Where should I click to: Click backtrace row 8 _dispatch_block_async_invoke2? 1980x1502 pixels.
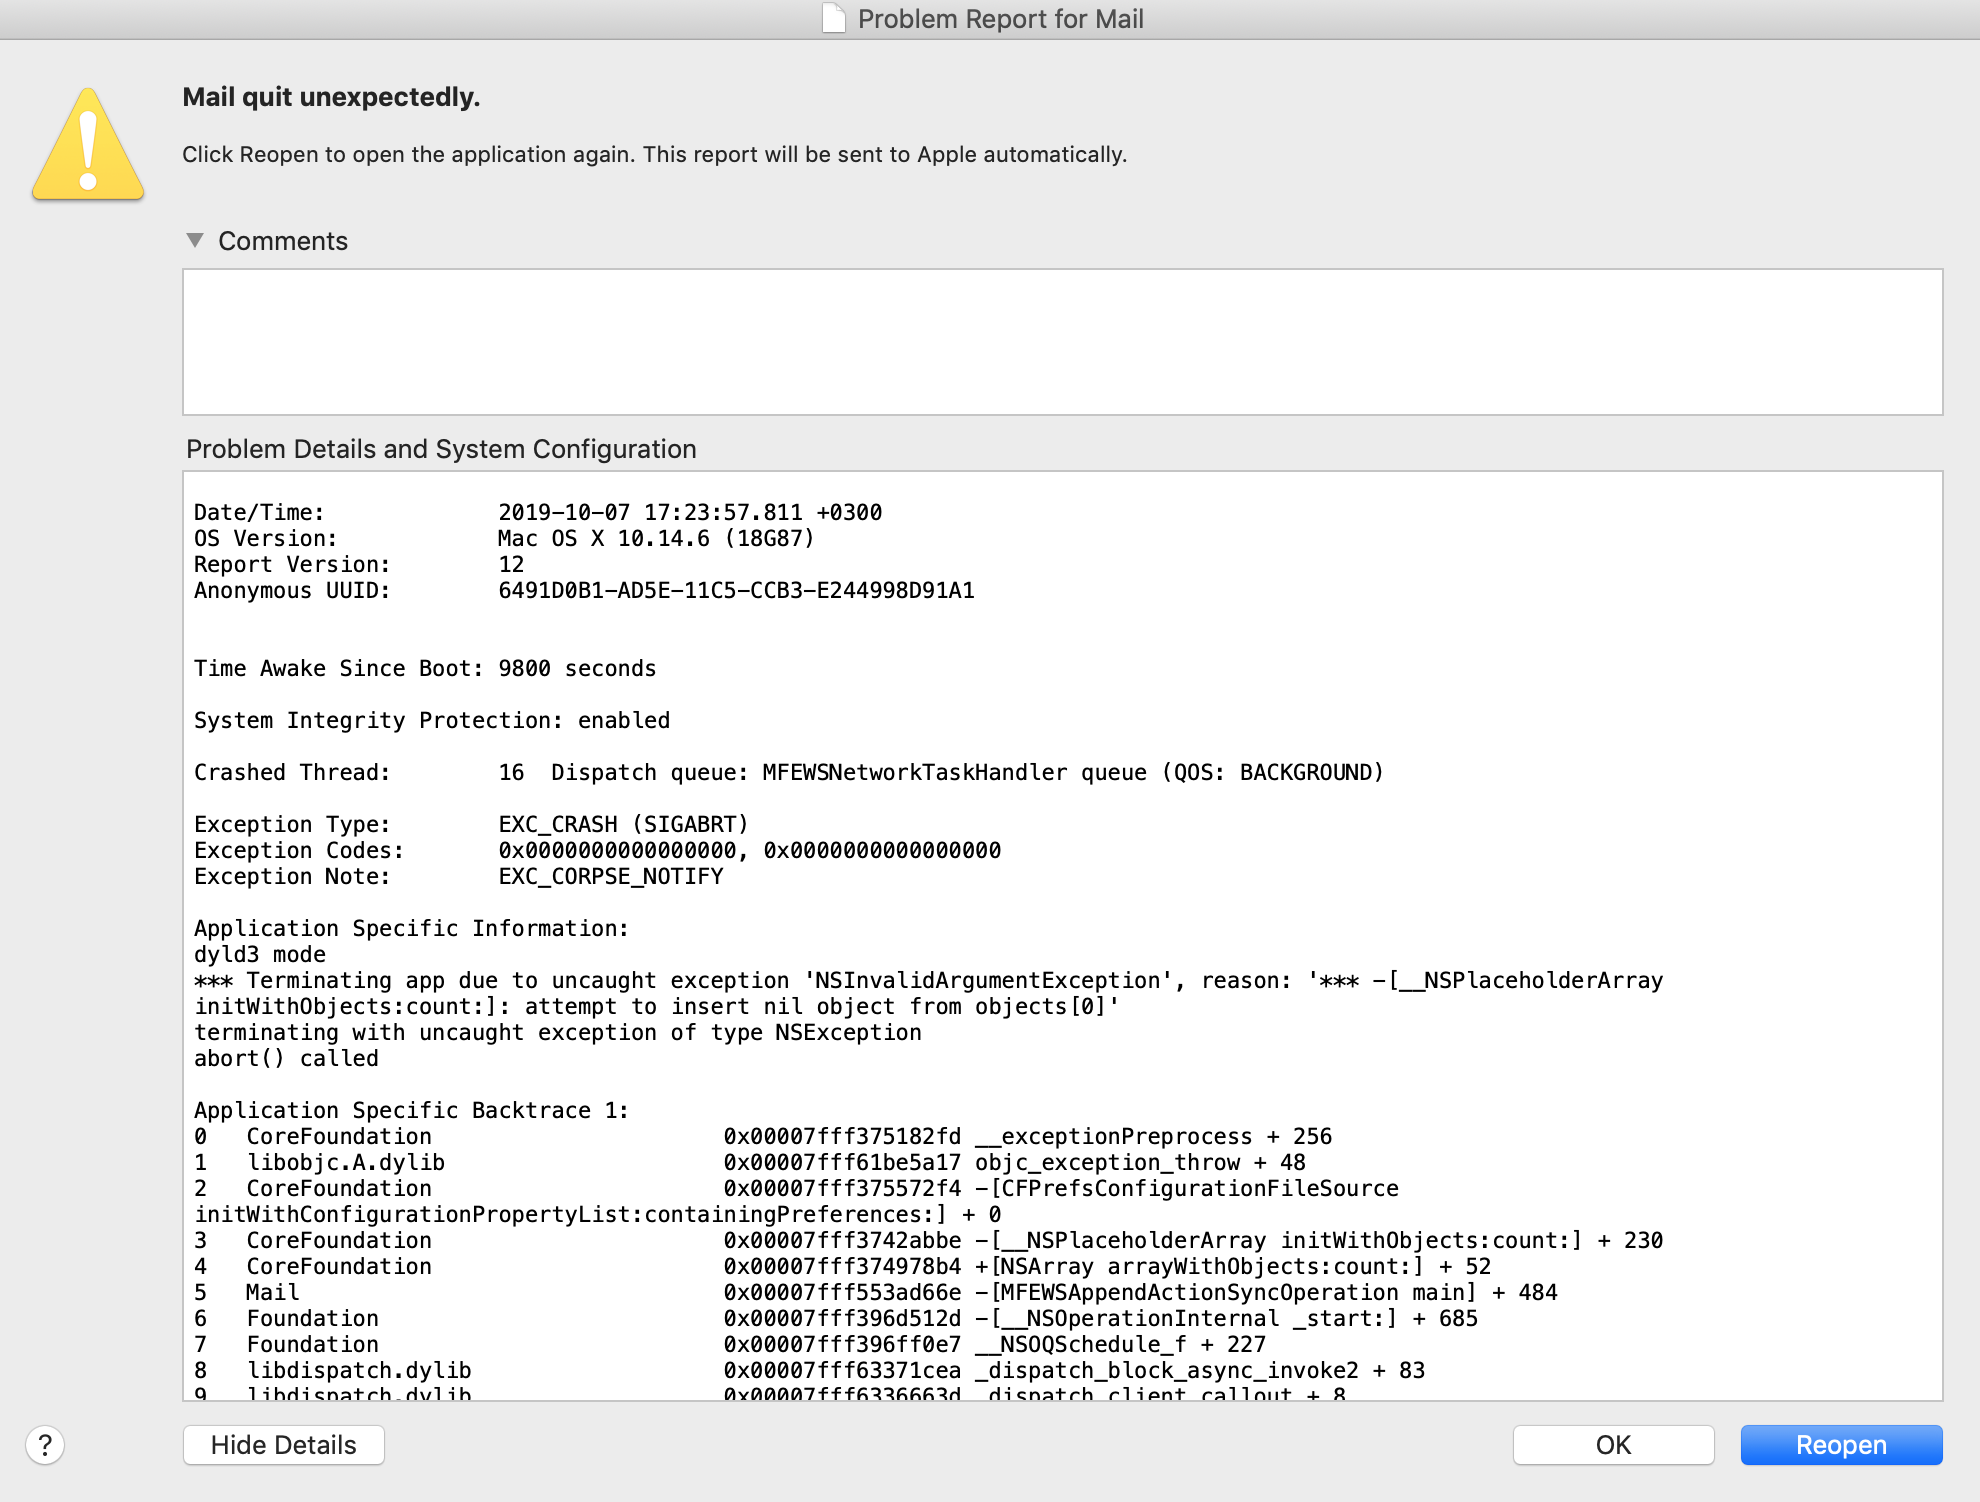[x=810, y=1370]
